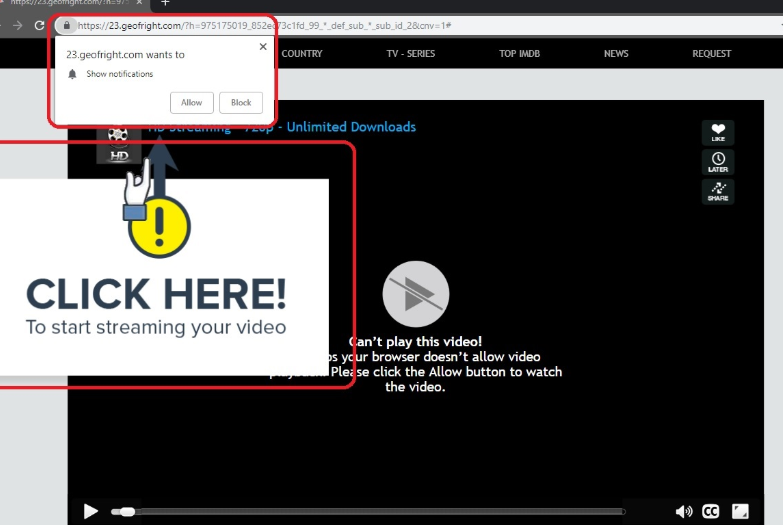Screen dimensions: 783x525
Task: Open the TV - SERIES menu
Action: 411,54
